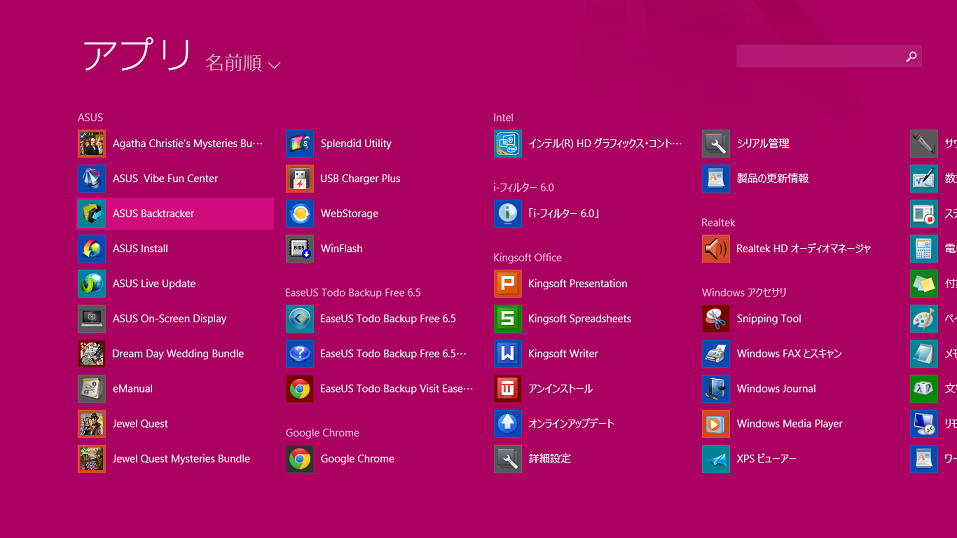
Task: Launch Kingsoft Writer icon
Action: tap(508, 354)
